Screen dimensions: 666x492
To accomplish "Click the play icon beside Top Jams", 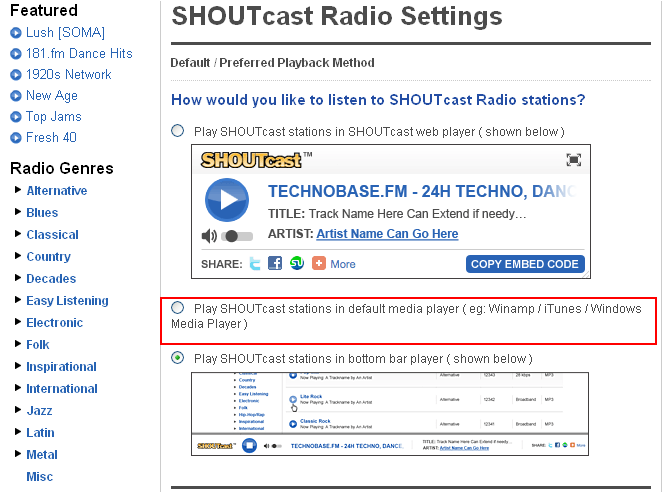I will pos(16,116).
